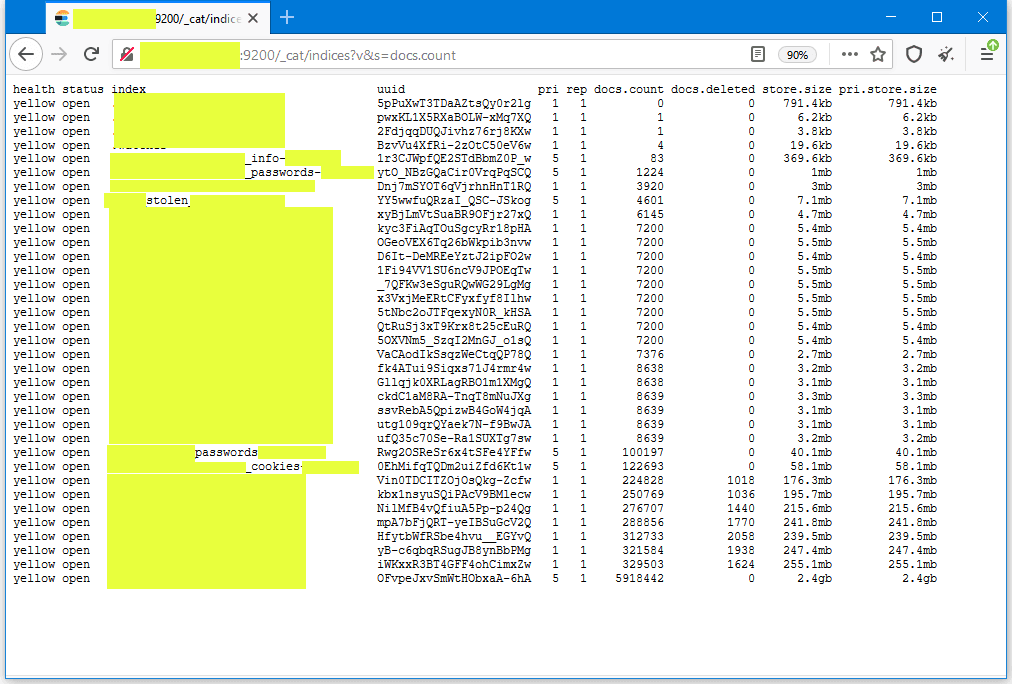Click the green update badge on the menu button
Viewport: 1012px width, 684px height.
coord(991,44)
